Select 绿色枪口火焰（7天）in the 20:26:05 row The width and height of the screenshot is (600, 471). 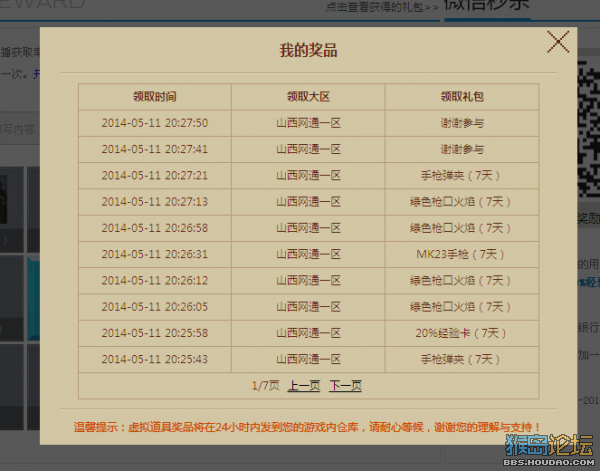point(460,306)
